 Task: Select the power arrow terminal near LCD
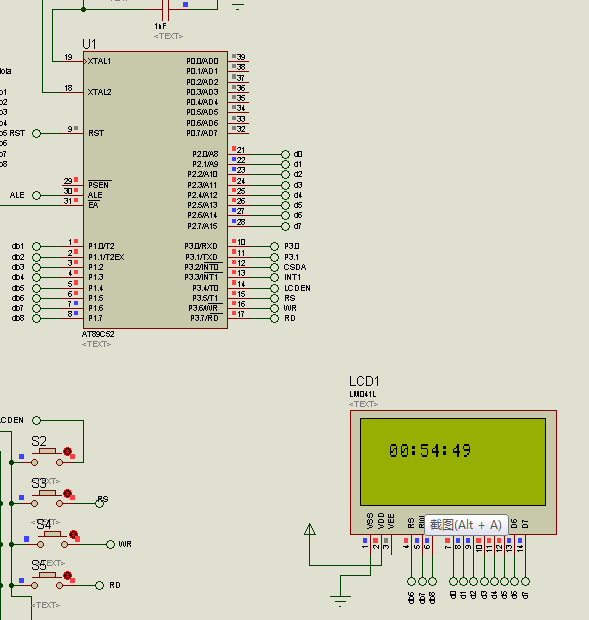point(310,529)
